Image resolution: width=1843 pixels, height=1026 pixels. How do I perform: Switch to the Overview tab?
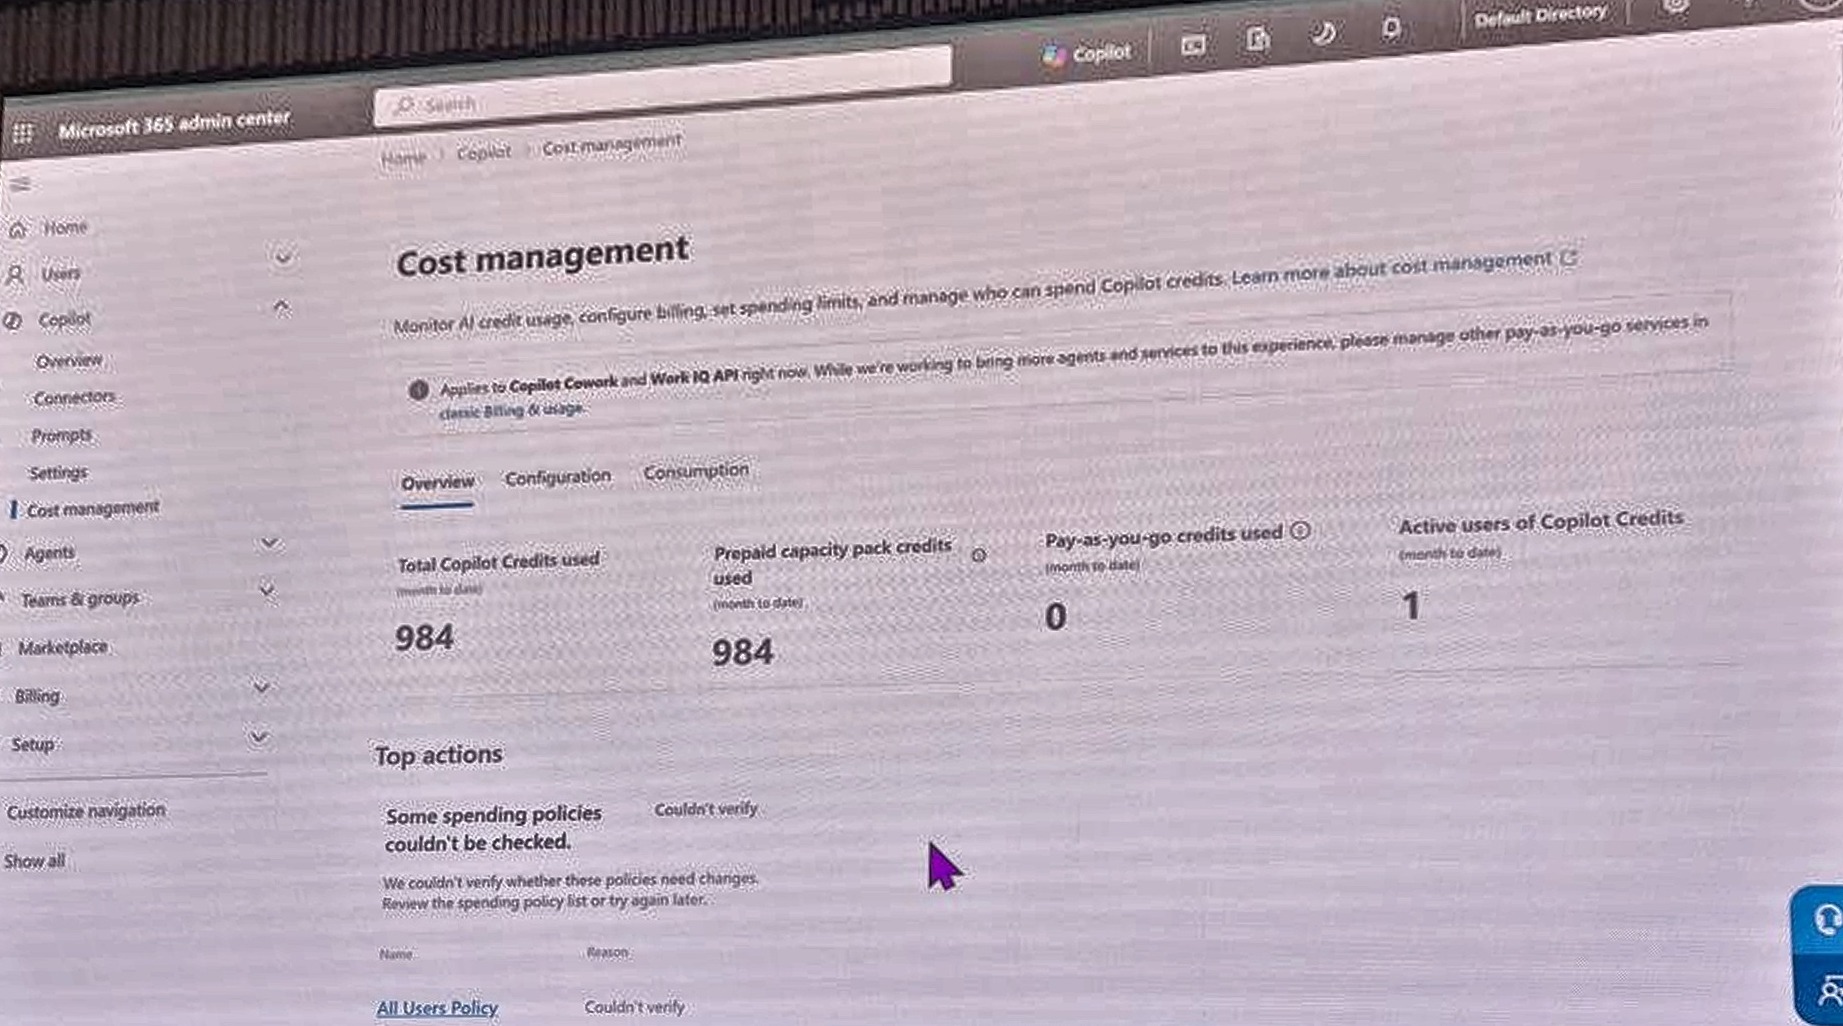coord(437,483)
